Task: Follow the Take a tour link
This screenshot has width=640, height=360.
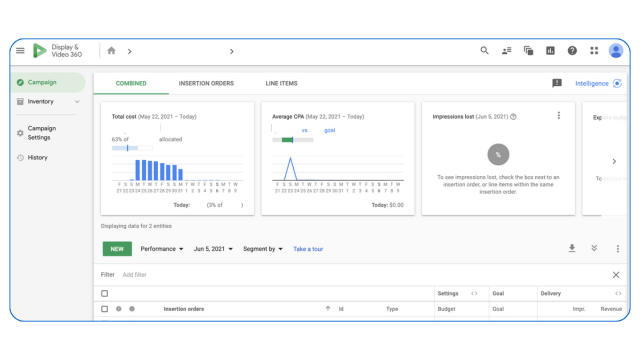Action: pyautogui.click(x=308, y=249)
